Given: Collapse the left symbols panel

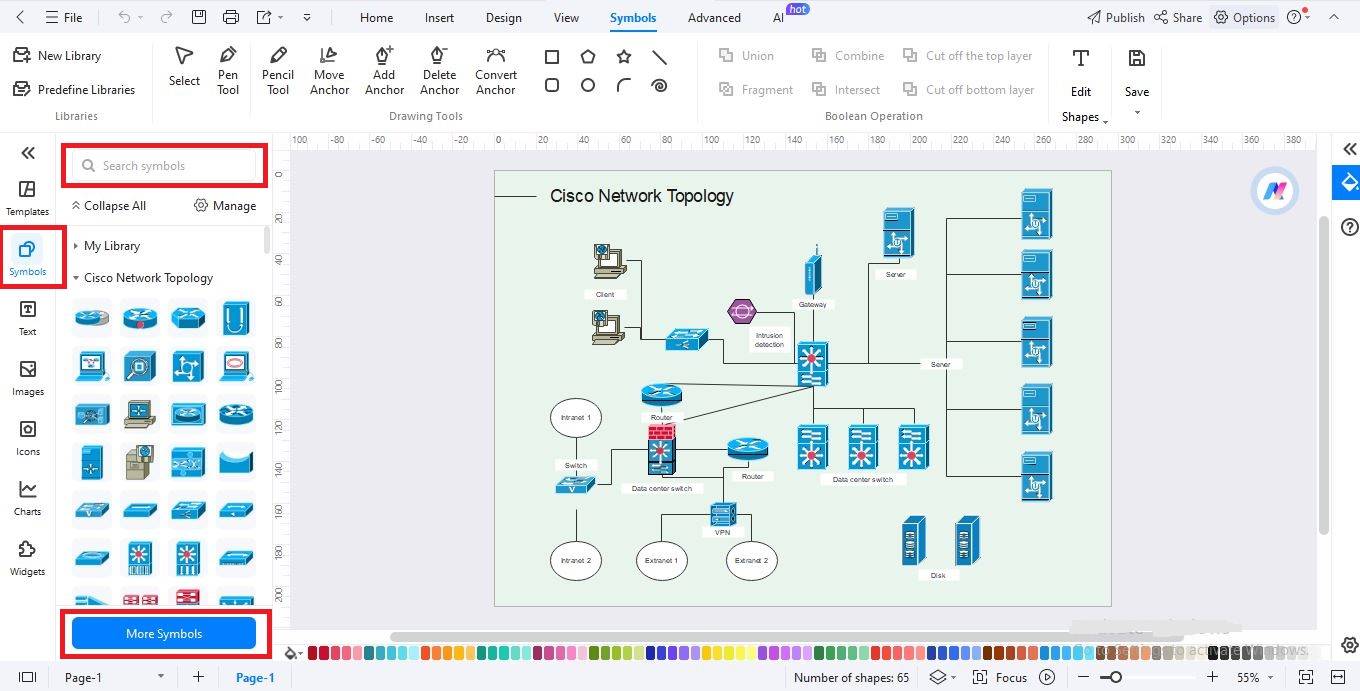Looking at the screenshot, I should coord(28,153).
